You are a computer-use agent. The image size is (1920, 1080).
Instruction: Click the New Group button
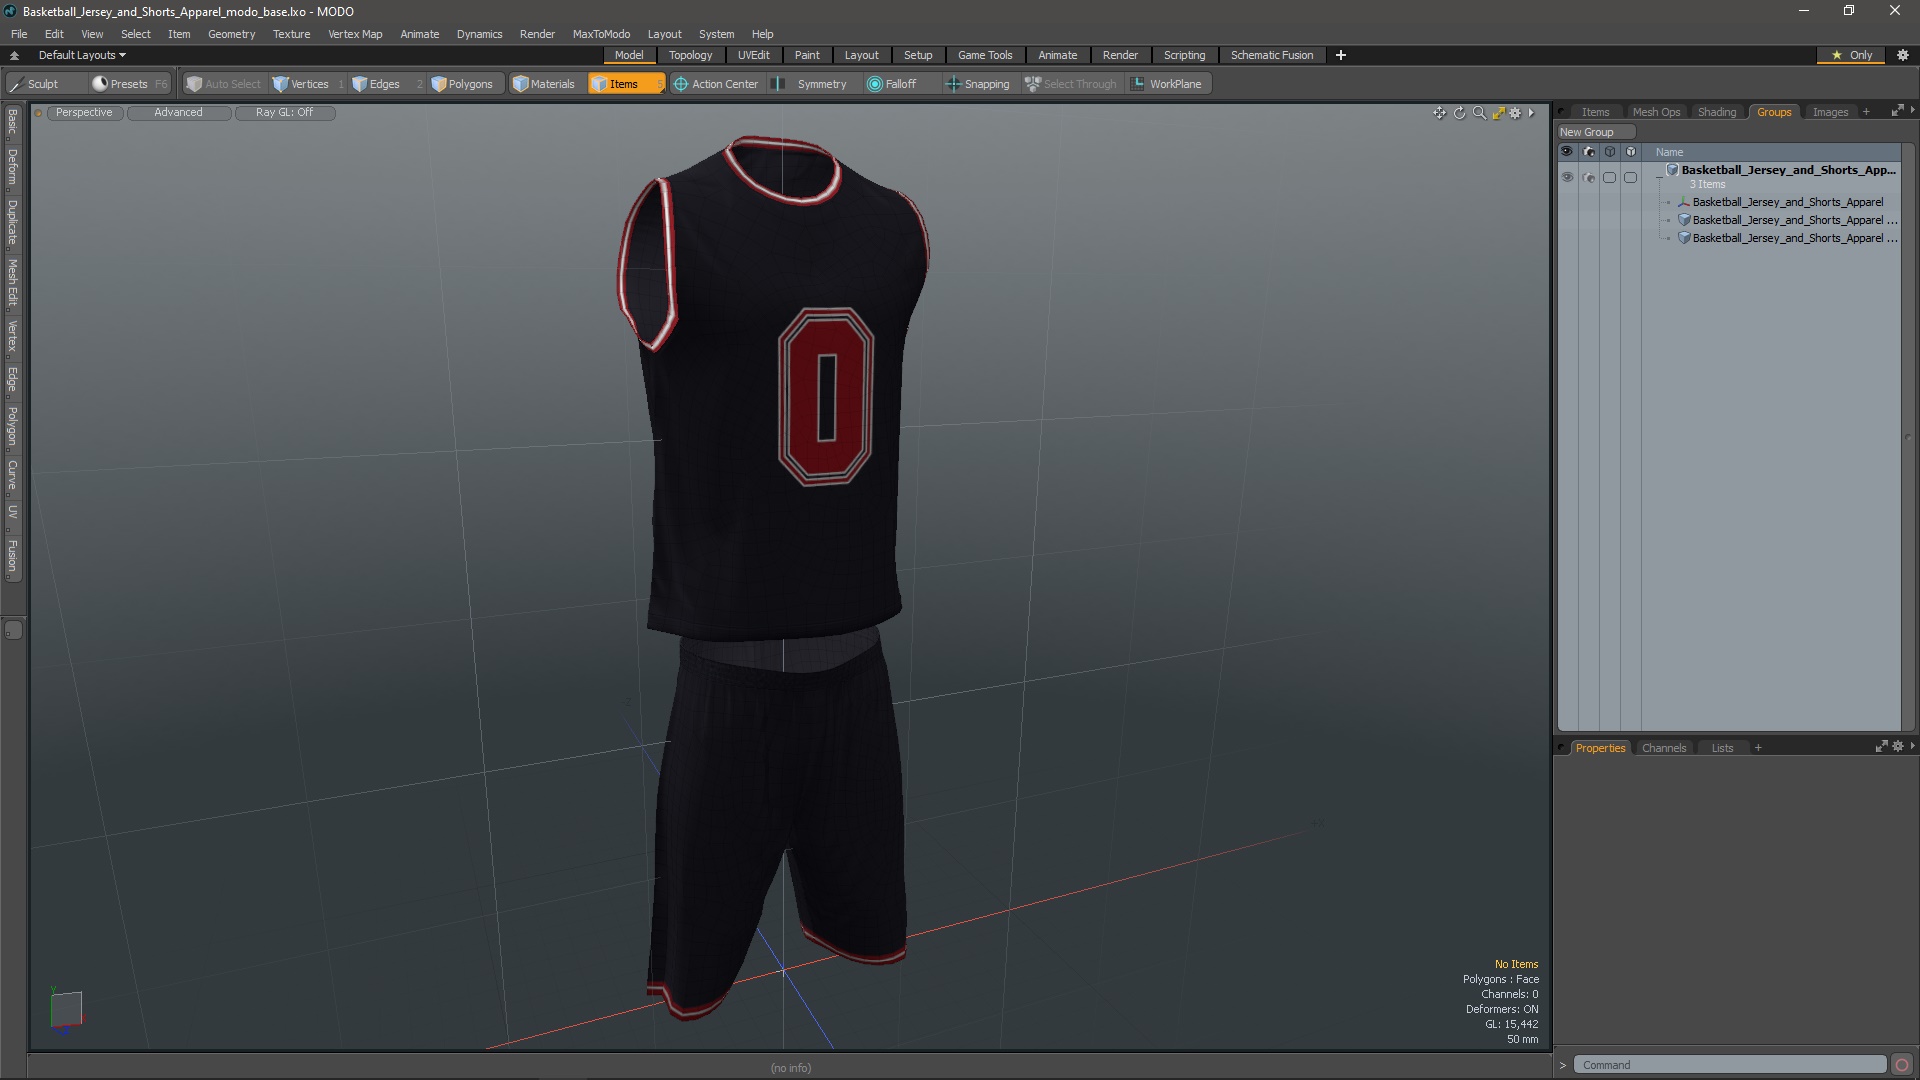point(1587,132)
